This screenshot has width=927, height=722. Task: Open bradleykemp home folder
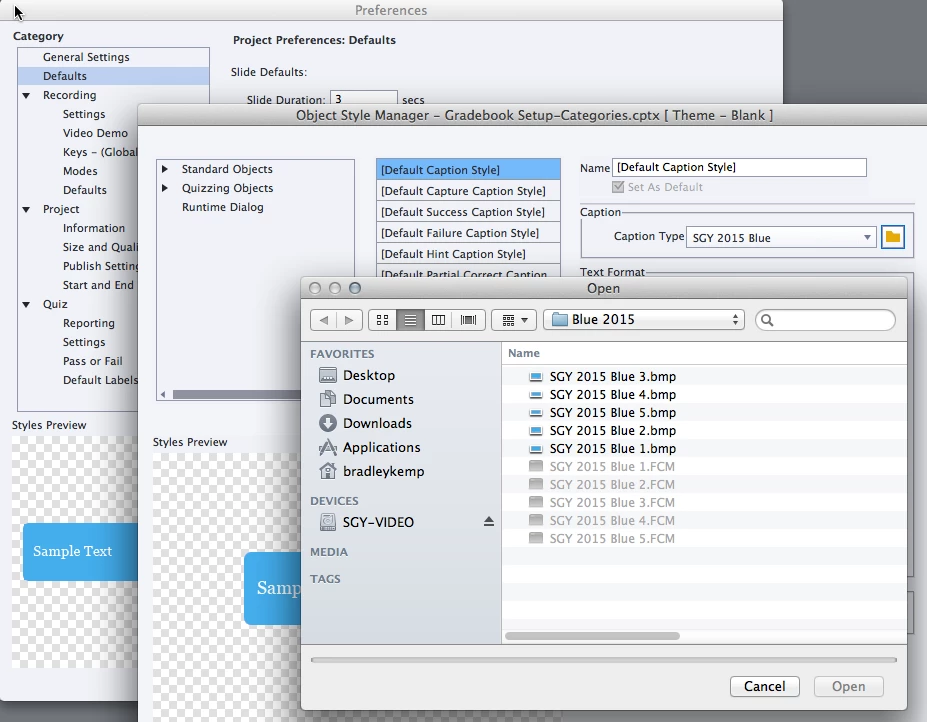tap(371, 471)
